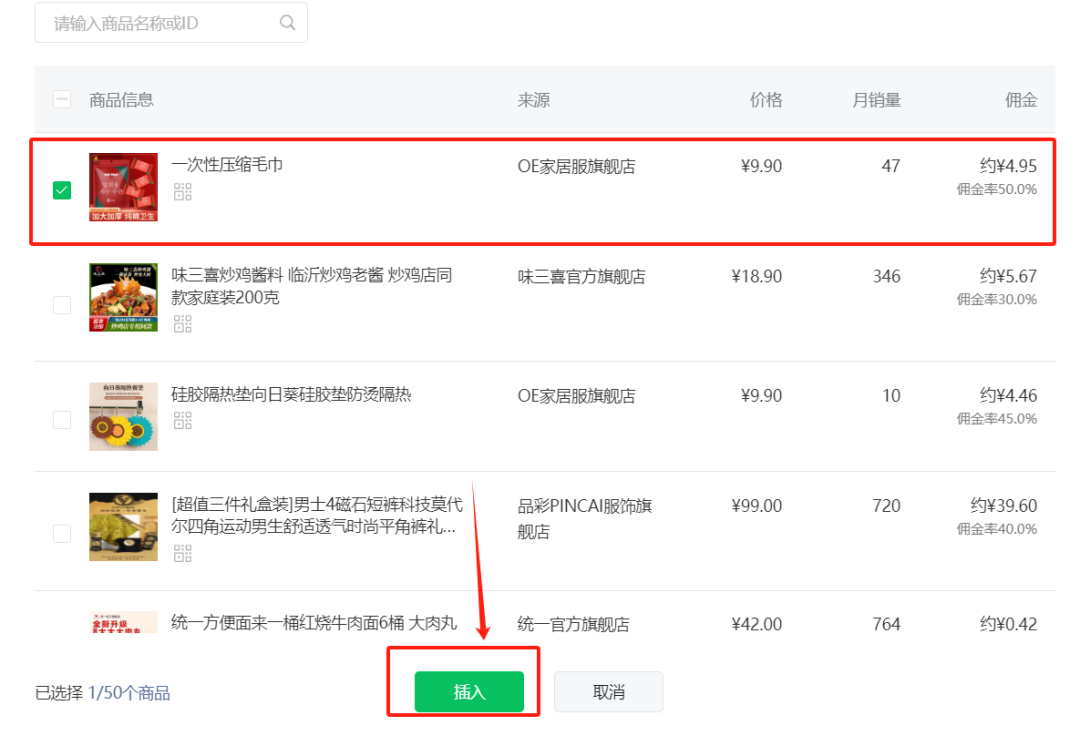Select the 味三喜炒鸡酱料 checkbox
Viewport: 1080px width, 746px height.
[61, 305]
